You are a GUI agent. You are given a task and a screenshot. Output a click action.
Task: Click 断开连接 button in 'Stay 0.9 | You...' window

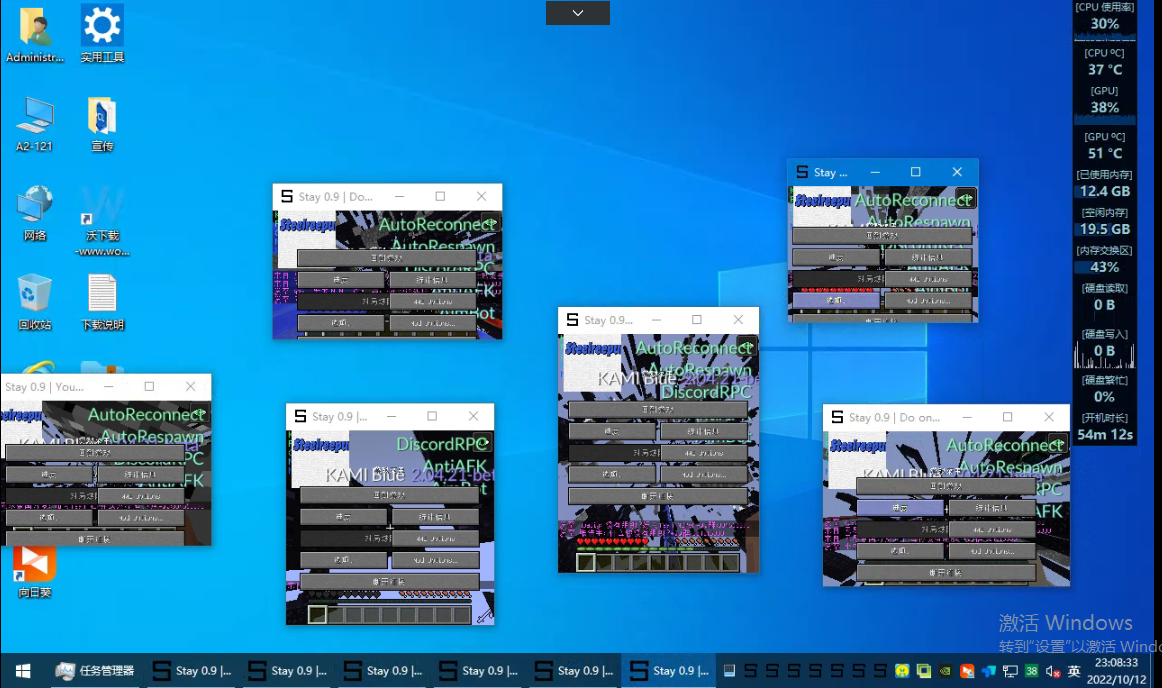[x=96, y=539]
